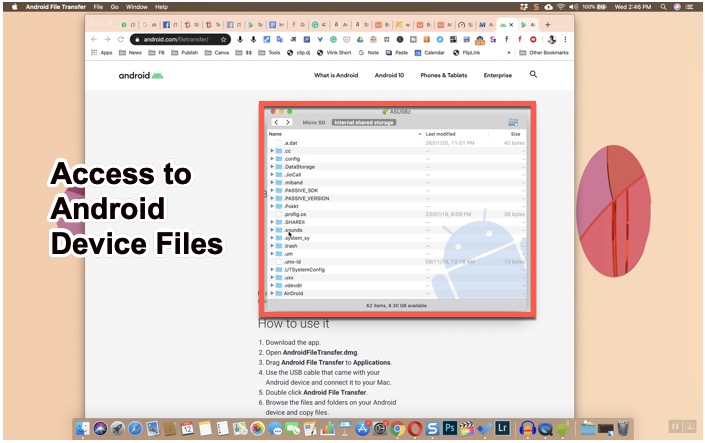This screenshot has height=443, width=705.
Task: Go back with the file window left arrow
Action: [x=276, y=122]
